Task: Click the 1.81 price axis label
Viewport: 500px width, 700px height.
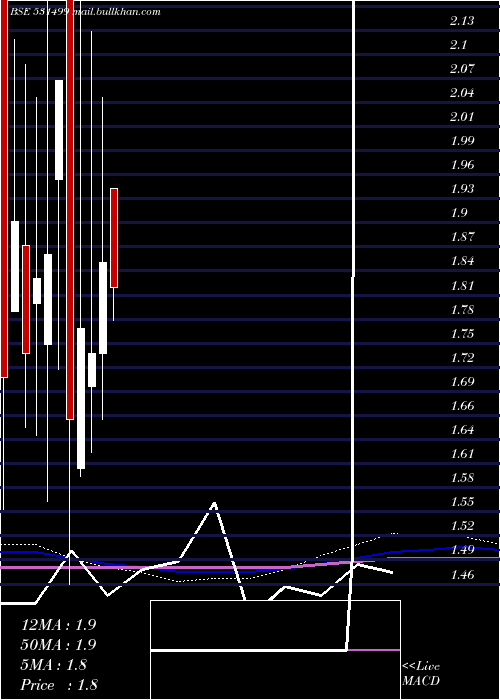Action: [x=462, y=286]
